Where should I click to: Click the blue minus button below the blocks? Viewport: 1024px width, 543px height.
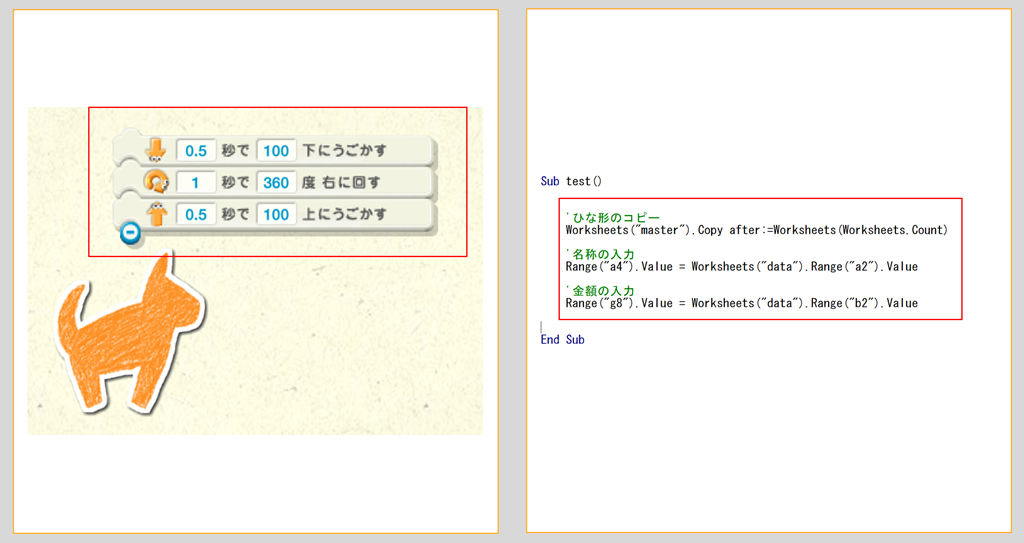[x=131, y=232]
